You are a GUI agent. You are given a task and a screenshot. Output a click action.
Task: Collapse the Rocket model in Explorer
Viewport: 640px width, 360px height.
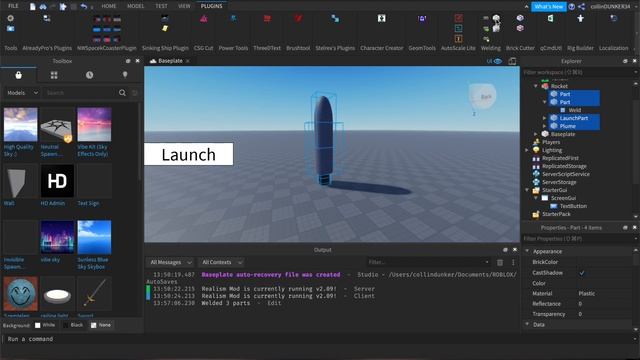pos(536,86)
